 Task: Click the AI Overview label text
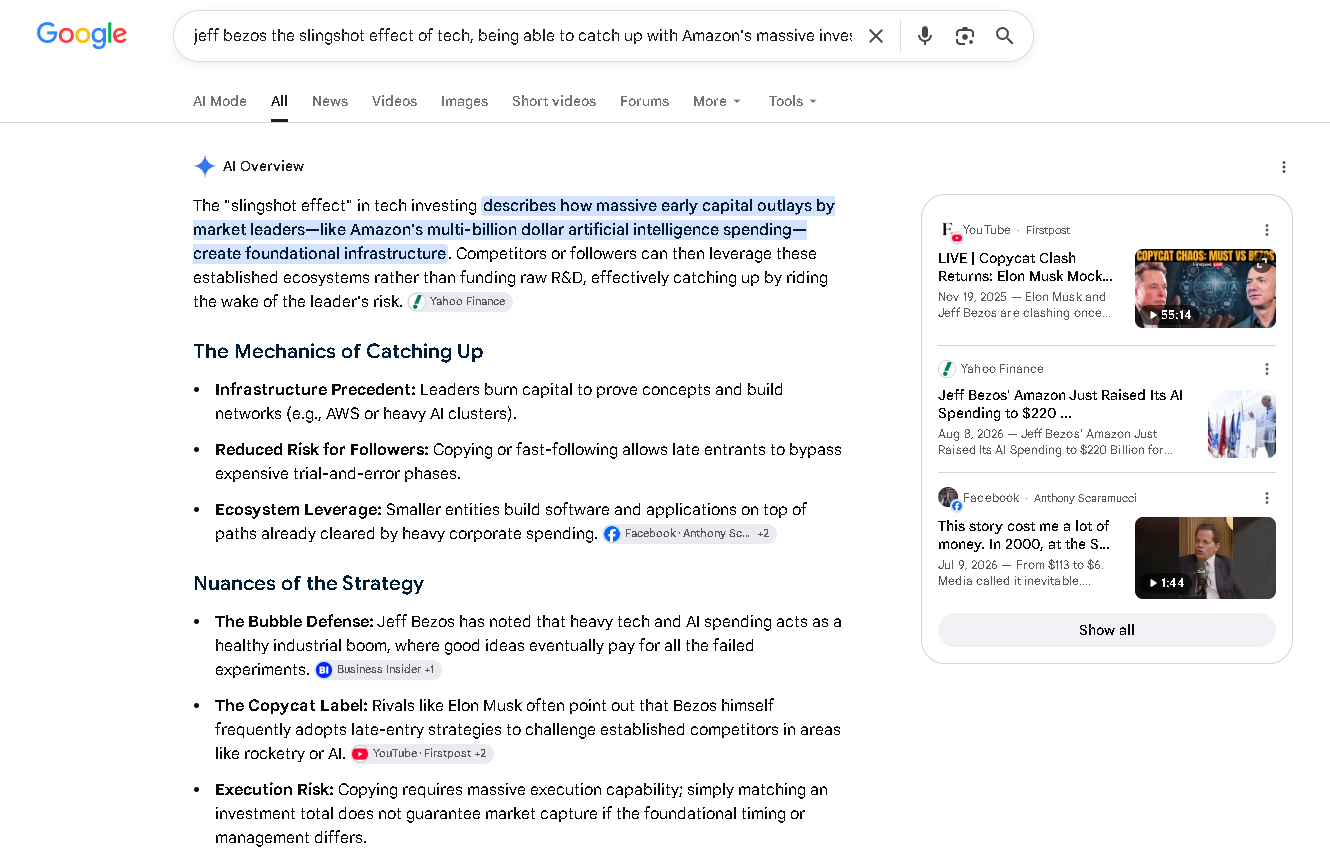pos(263,166)
